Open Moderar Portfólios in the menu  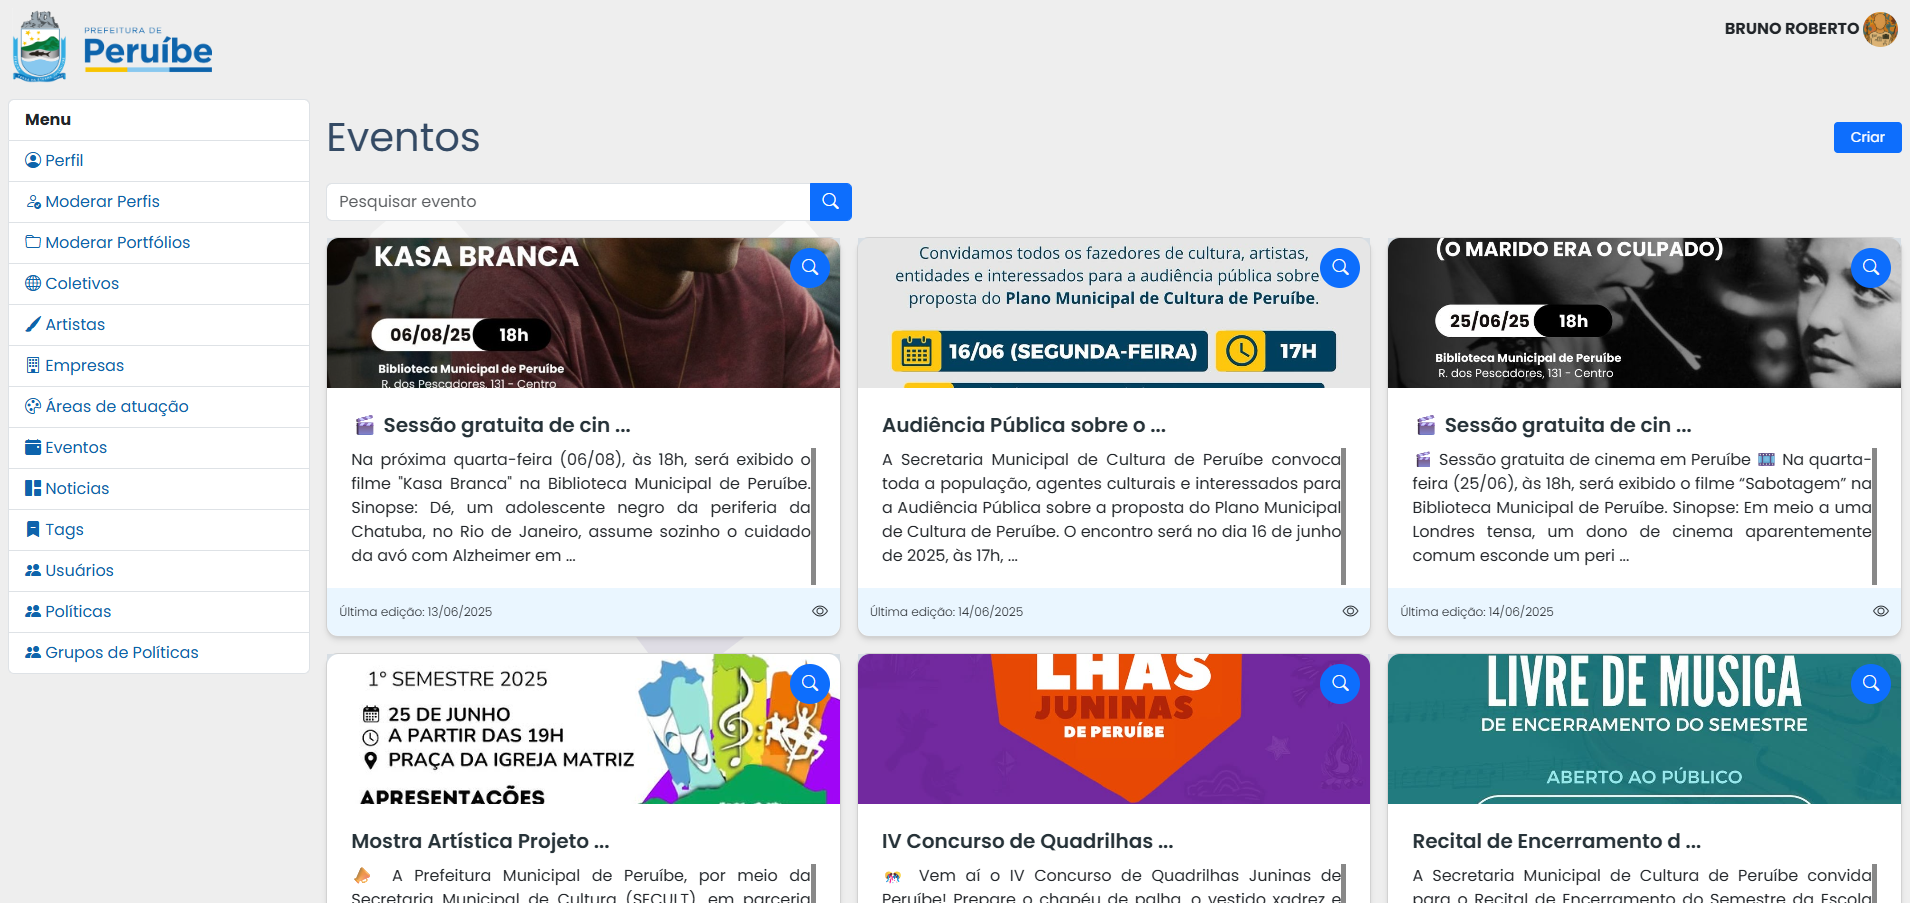click(x=159, y=243)
